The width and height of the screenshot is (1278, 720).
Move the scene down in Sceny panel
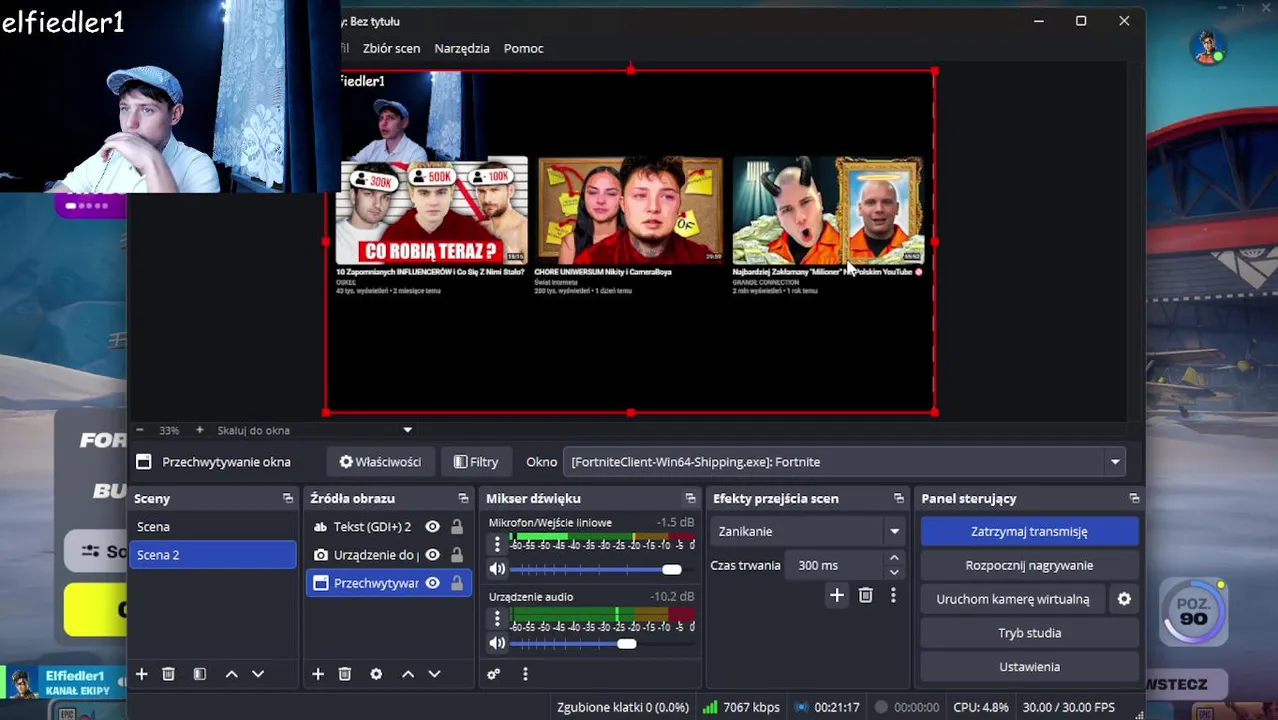258,674
